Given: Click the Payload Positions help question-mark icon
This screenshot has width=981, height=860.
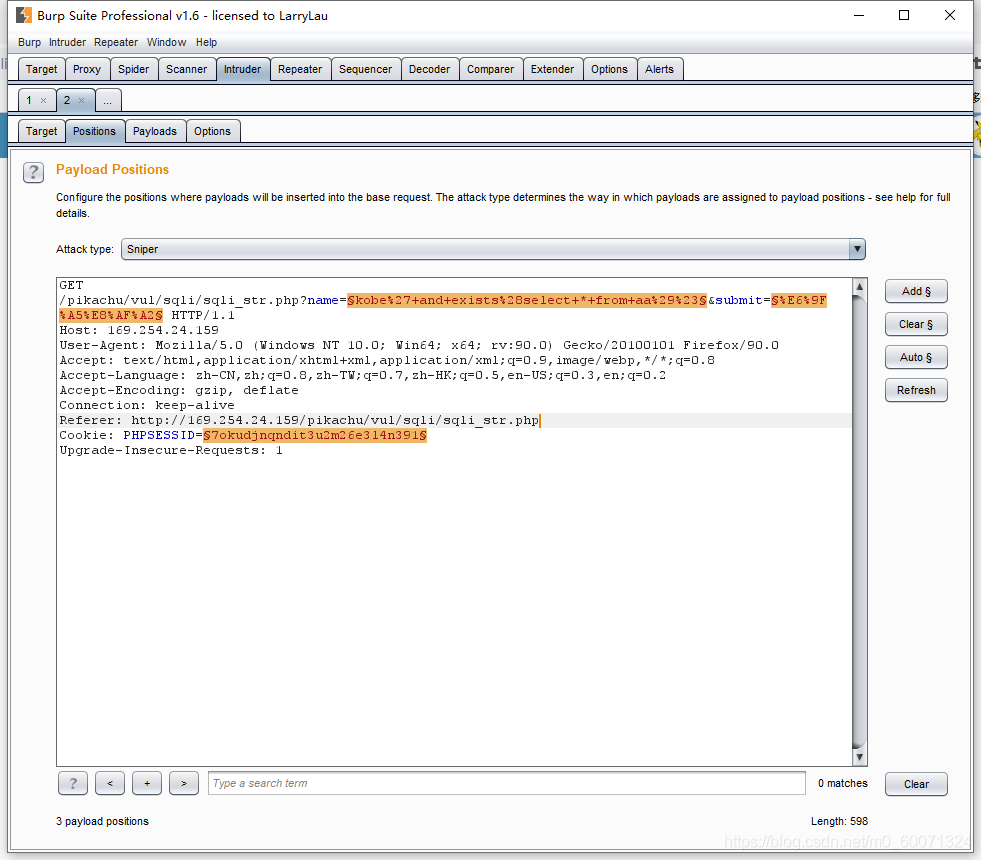Looking at the screenshot, I should 33,172.
